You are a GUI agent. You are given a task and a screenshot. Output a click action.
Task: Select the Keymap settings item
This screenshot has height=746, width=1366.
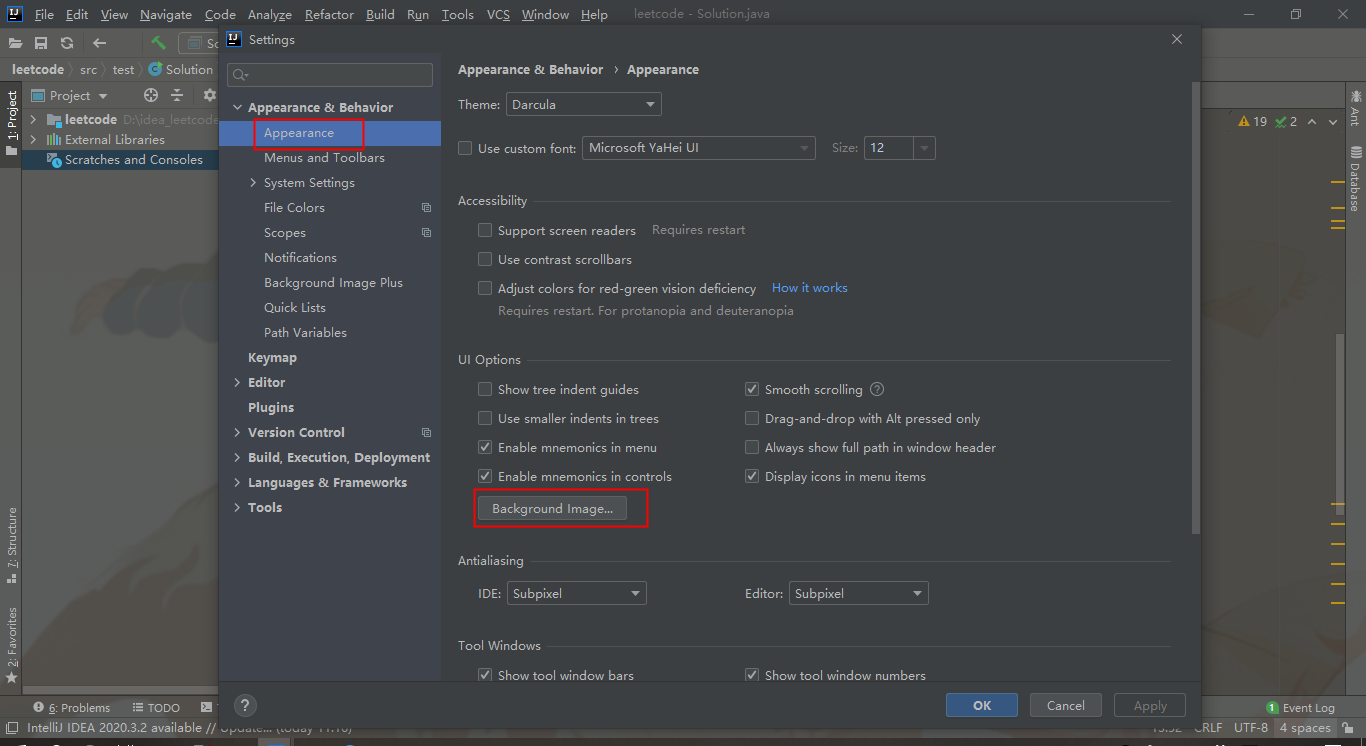coord(272,358)
